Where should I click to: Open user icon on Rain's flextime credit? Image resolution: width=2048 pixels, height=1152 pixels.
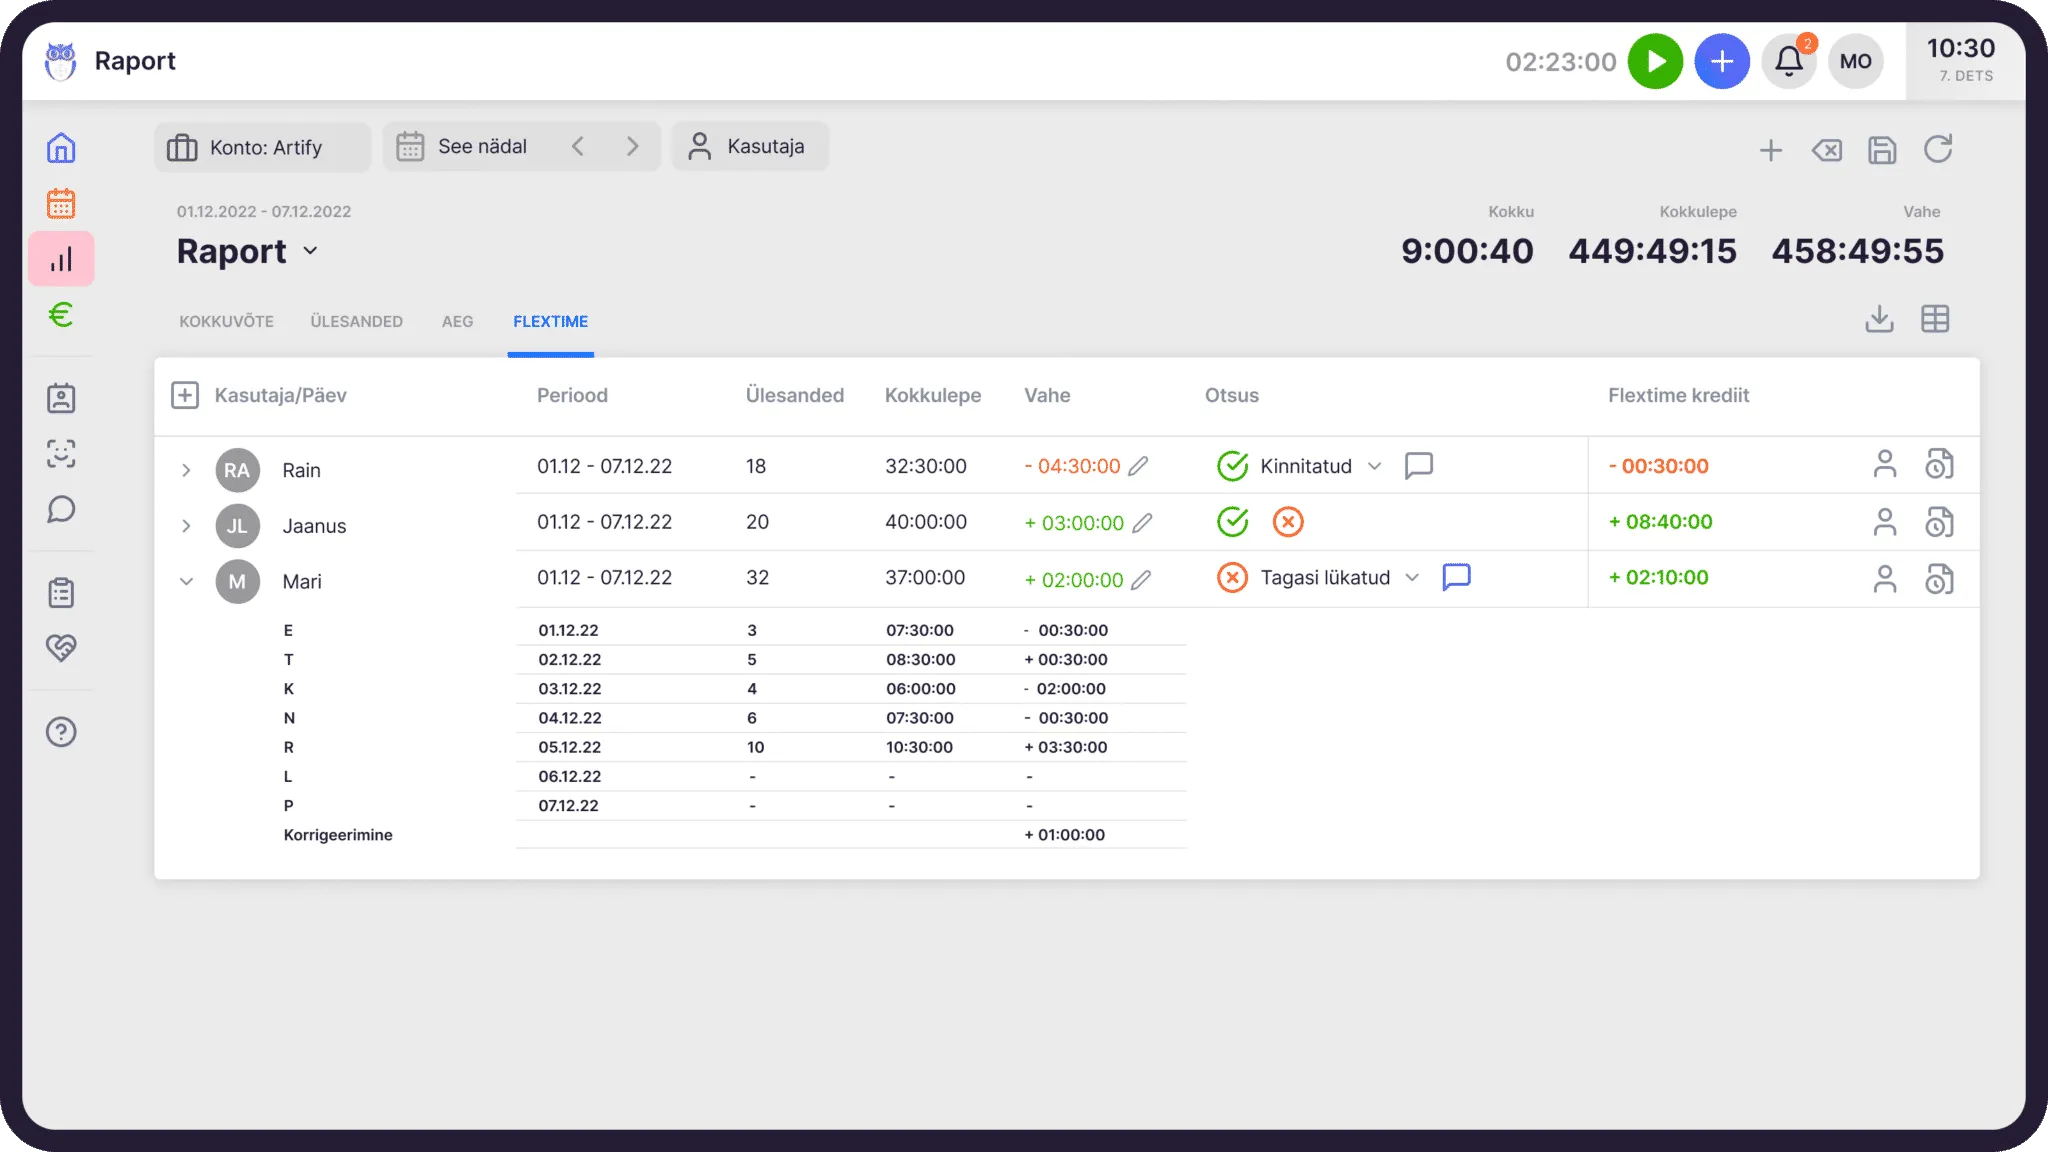(x=1885, y=464)
